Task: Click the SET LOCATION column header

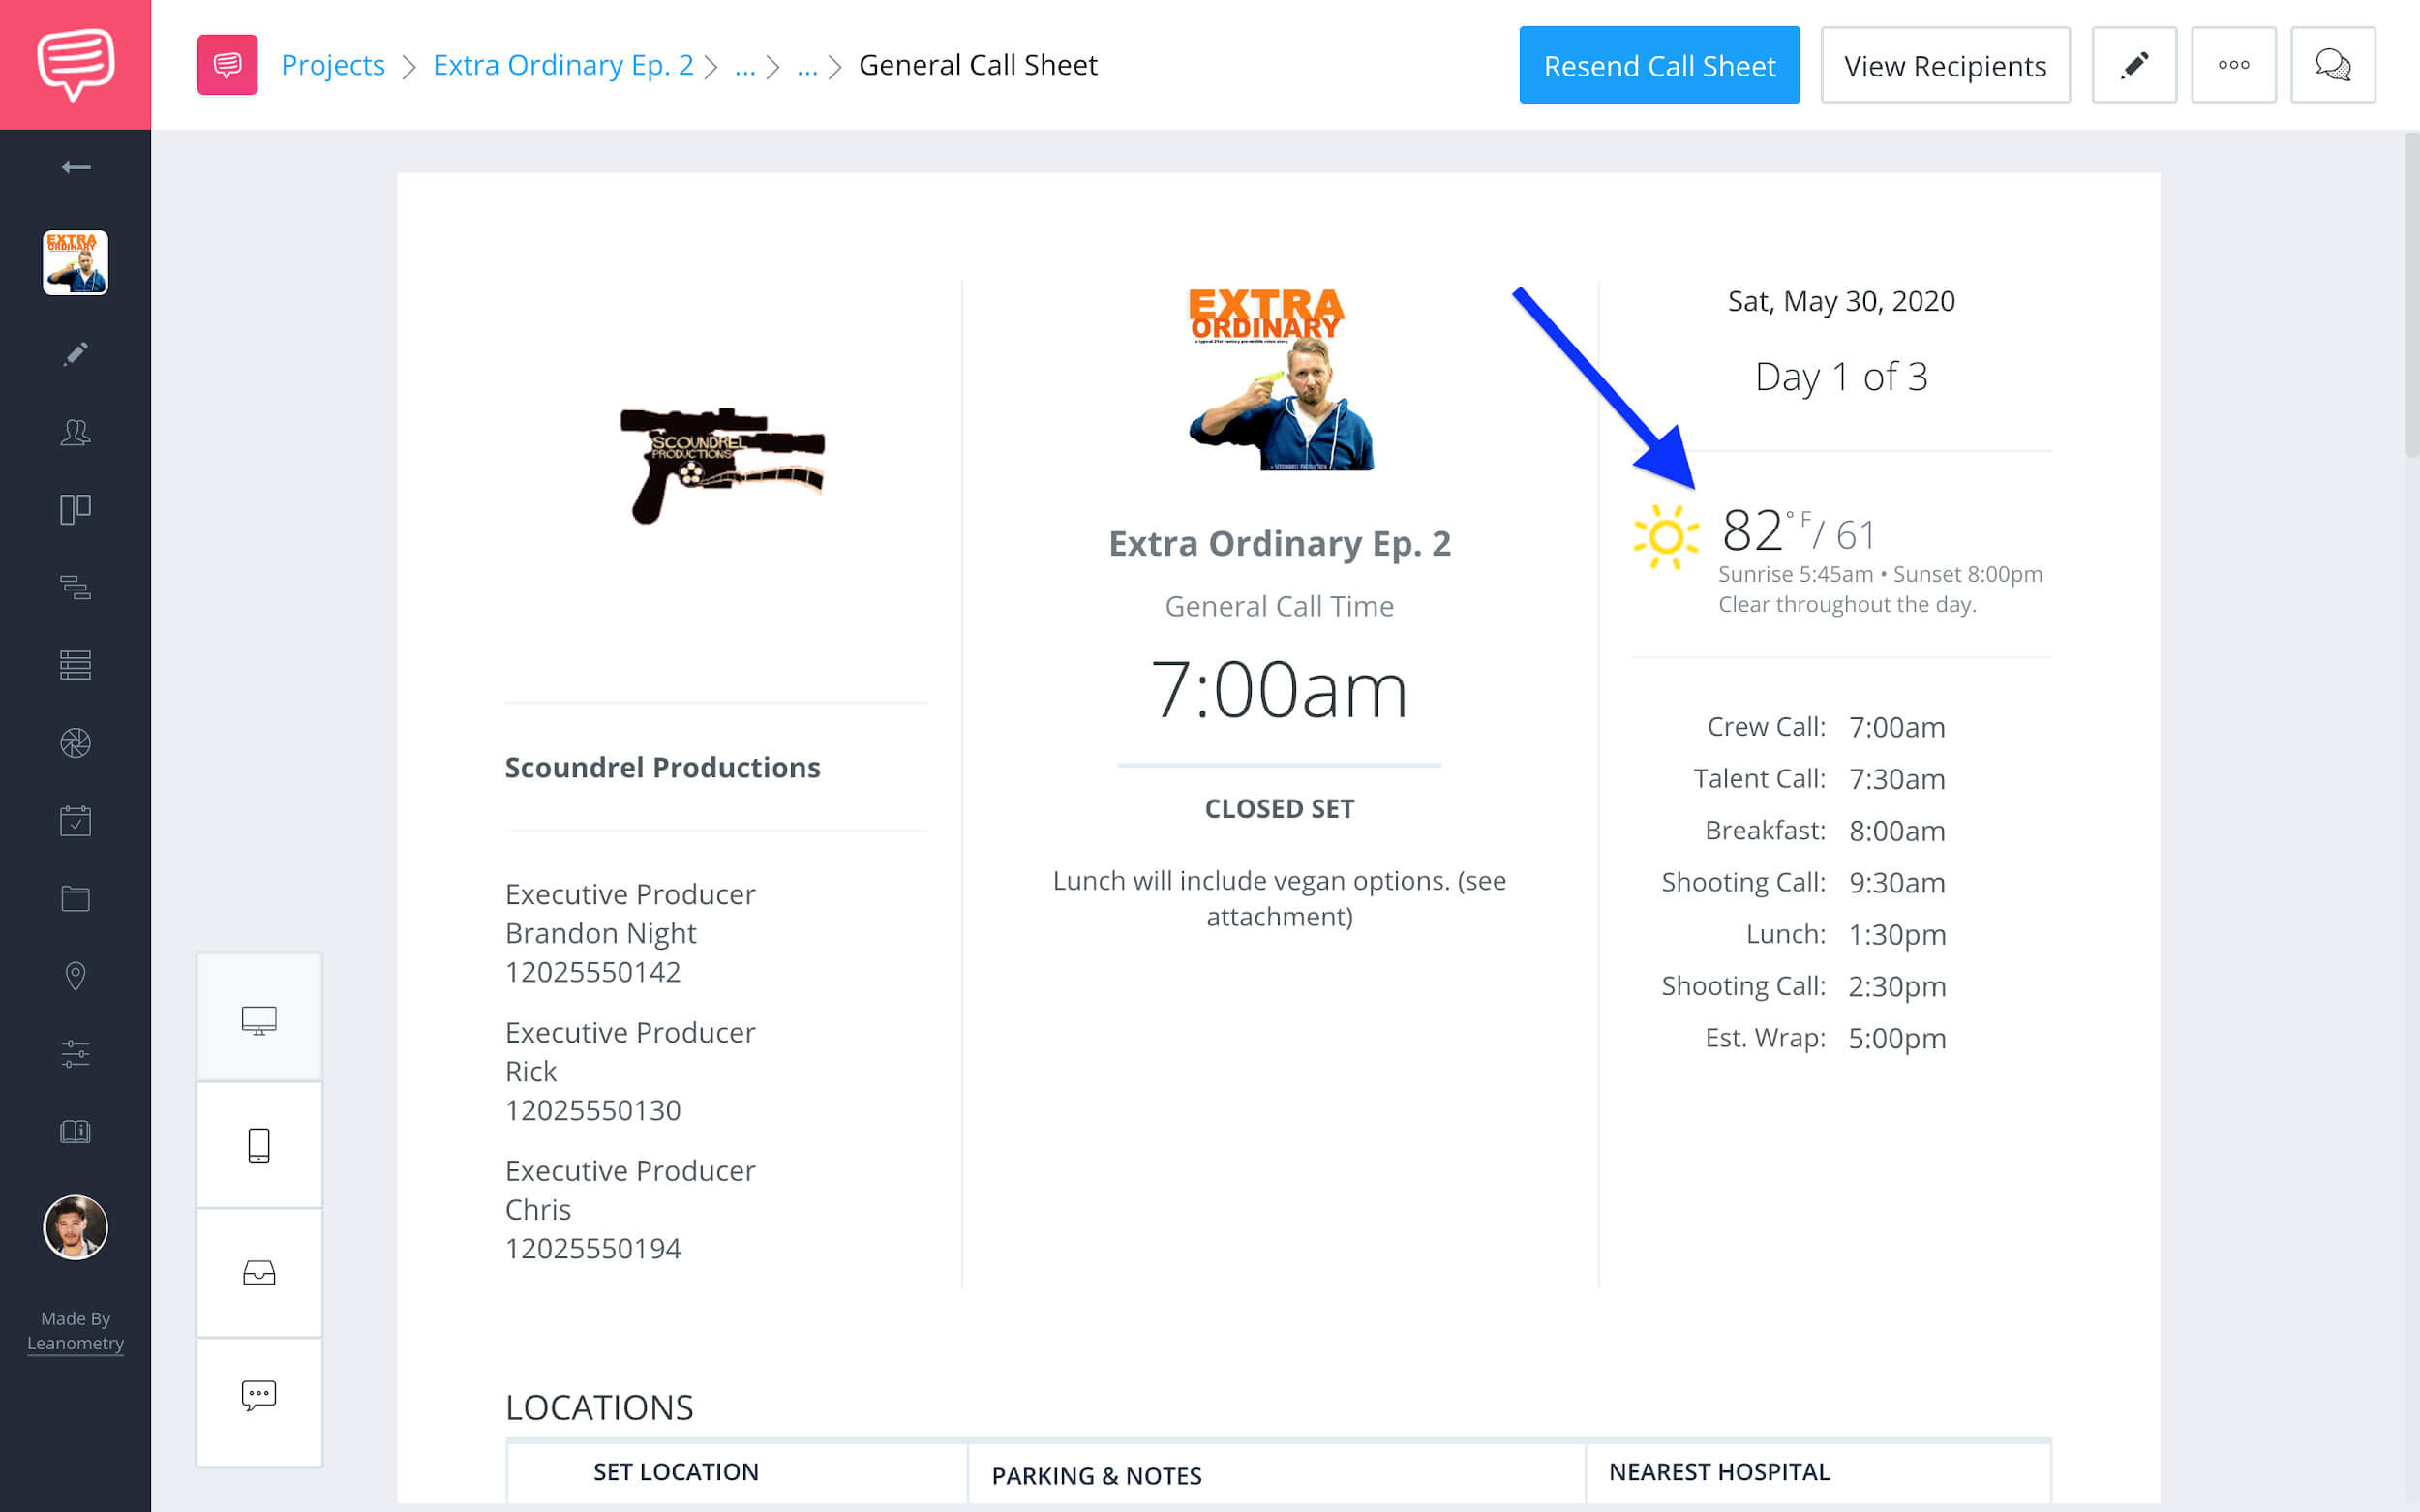Action: click(x=676, y=1472)
